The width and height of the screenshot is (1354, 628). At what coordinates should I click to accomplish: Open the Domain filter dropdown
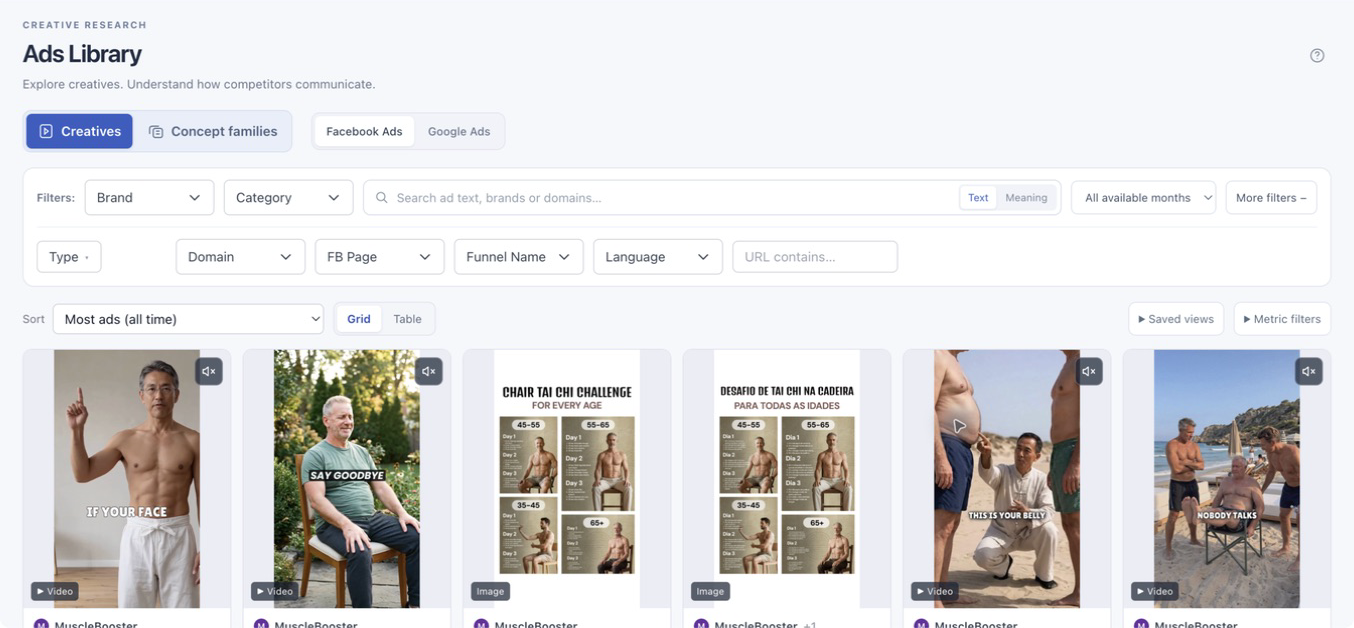point(240,257)
